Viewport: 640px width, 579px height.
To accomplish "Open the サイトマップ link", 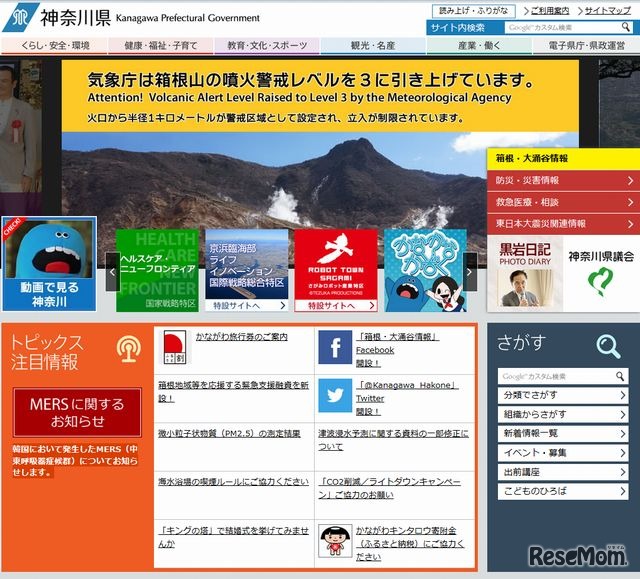I will (x=608, y=11).
